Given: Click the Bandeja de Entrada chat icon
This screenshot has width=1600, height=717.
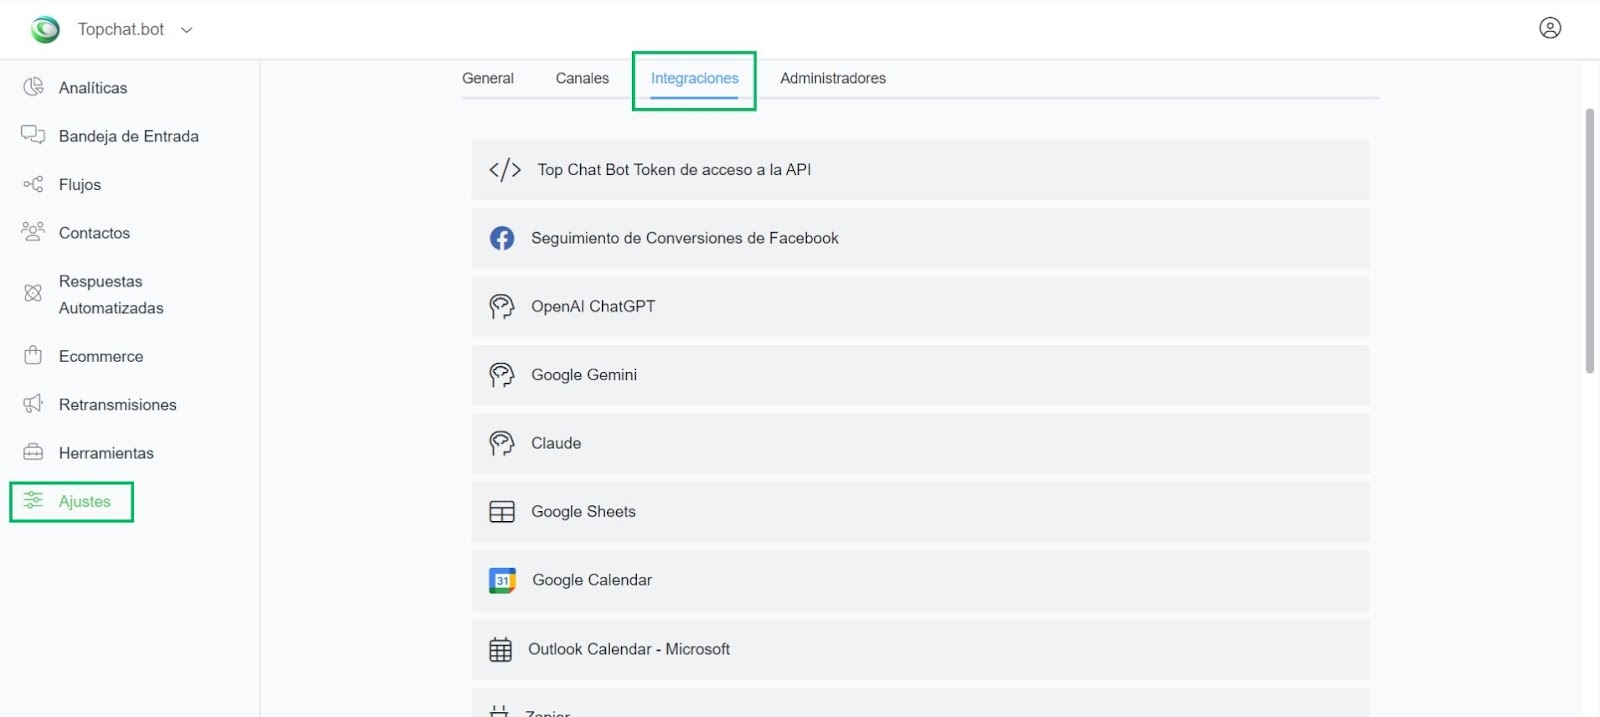Looking at the screenshot, I should point(33,135).
